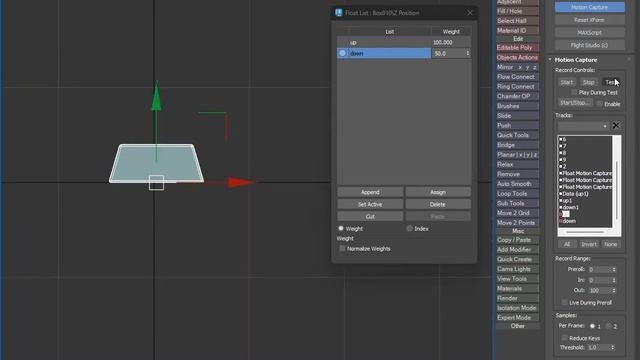
Task: Click the Test button
Action: [611, 82]
